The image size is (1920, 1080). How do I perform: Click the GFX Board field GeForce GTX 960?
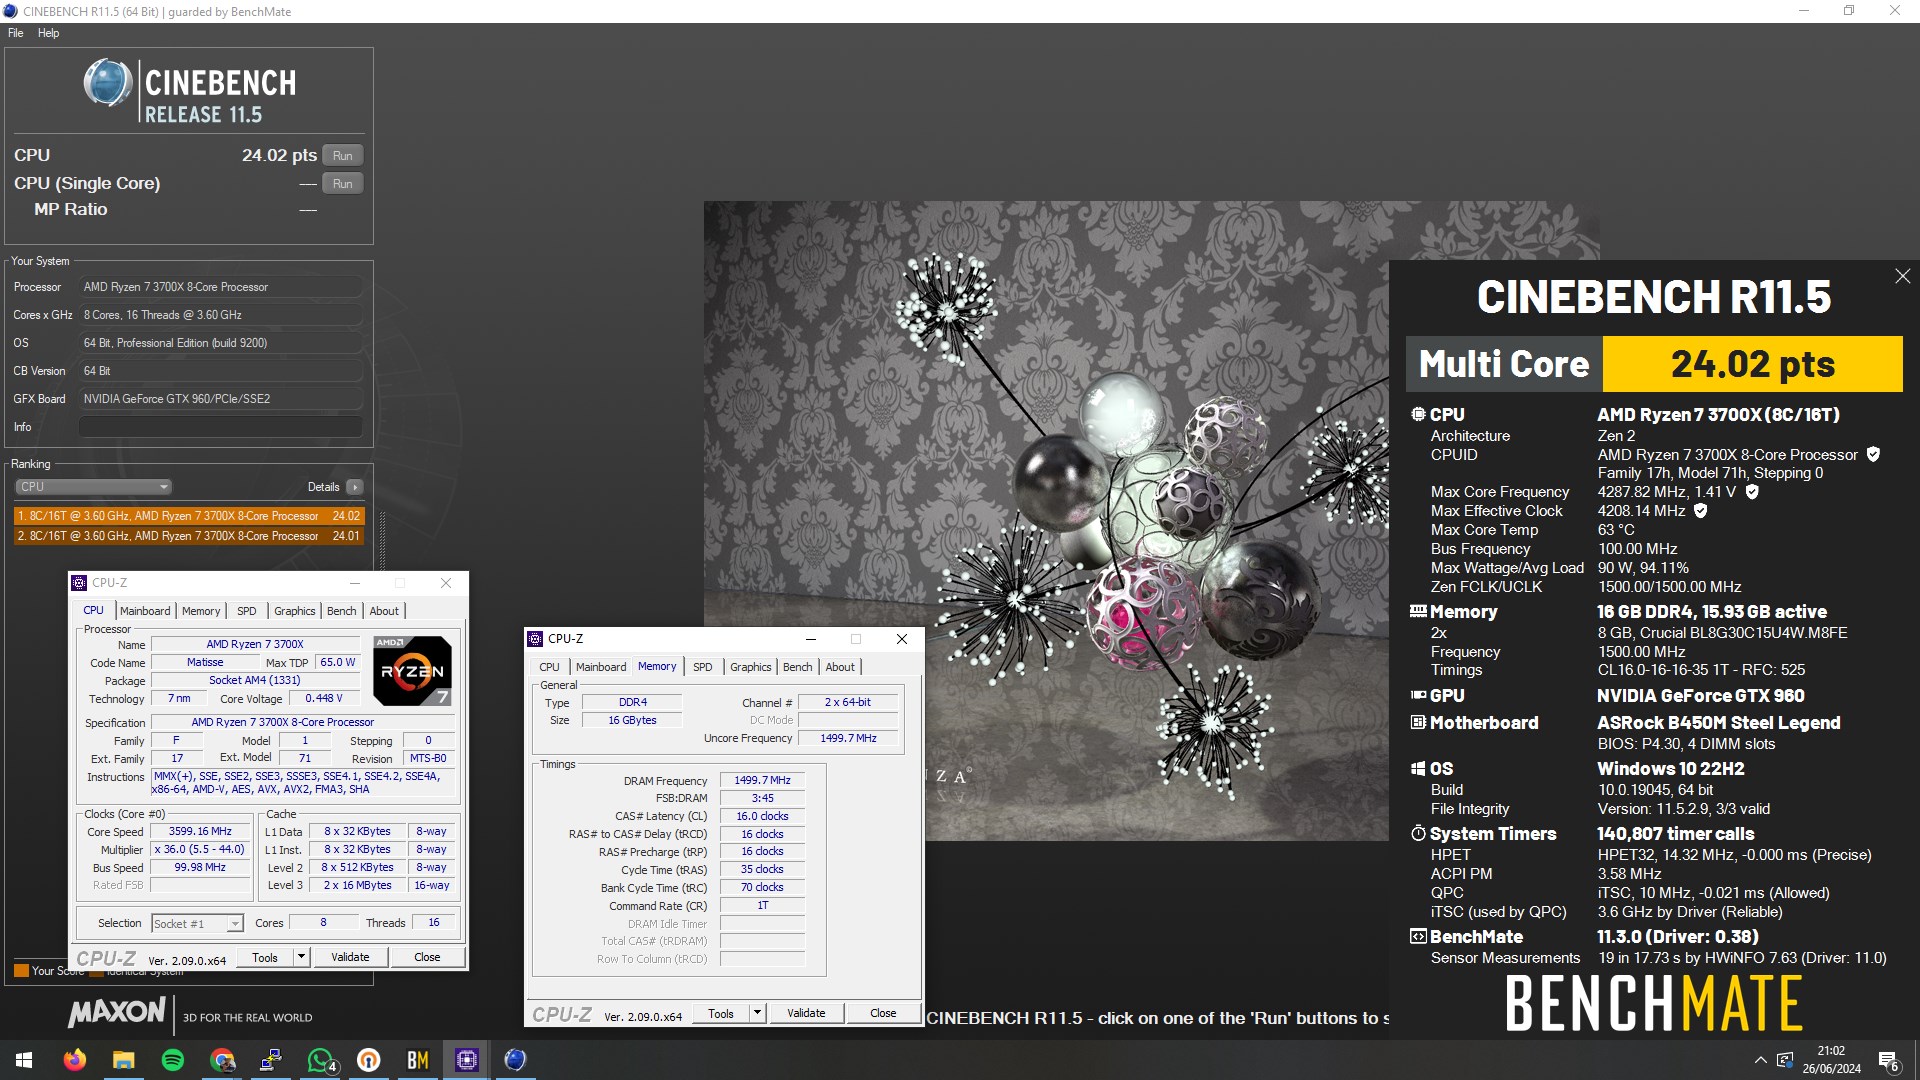coord(221,399)
